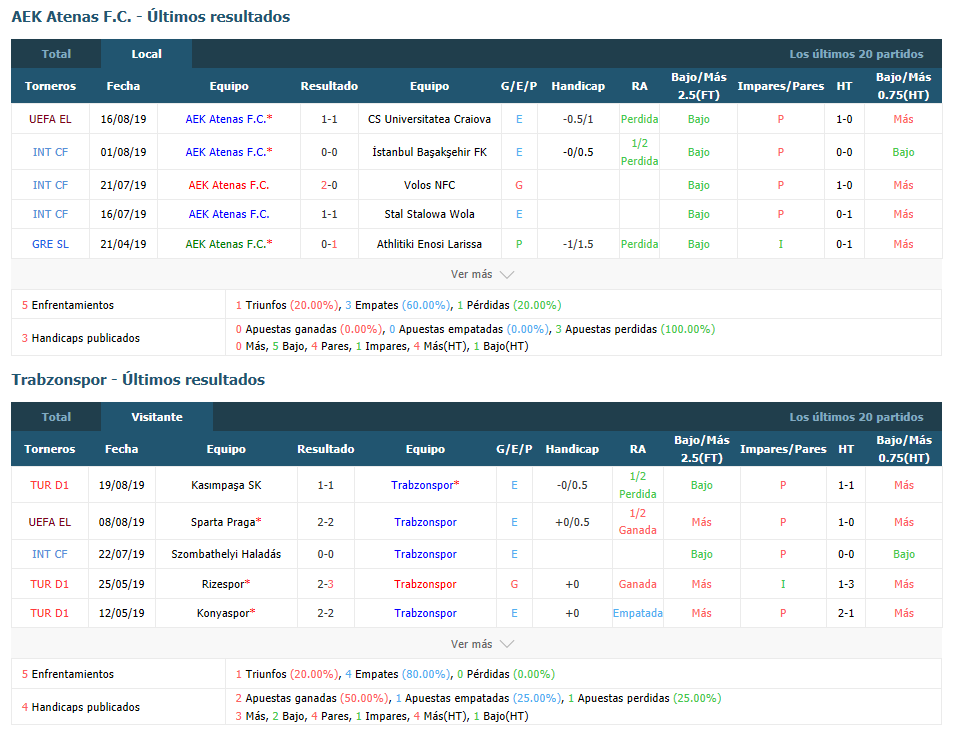Viewport: 955px width, 736px height.
Task: Select the Visitante tab
Action: (157, 417)
